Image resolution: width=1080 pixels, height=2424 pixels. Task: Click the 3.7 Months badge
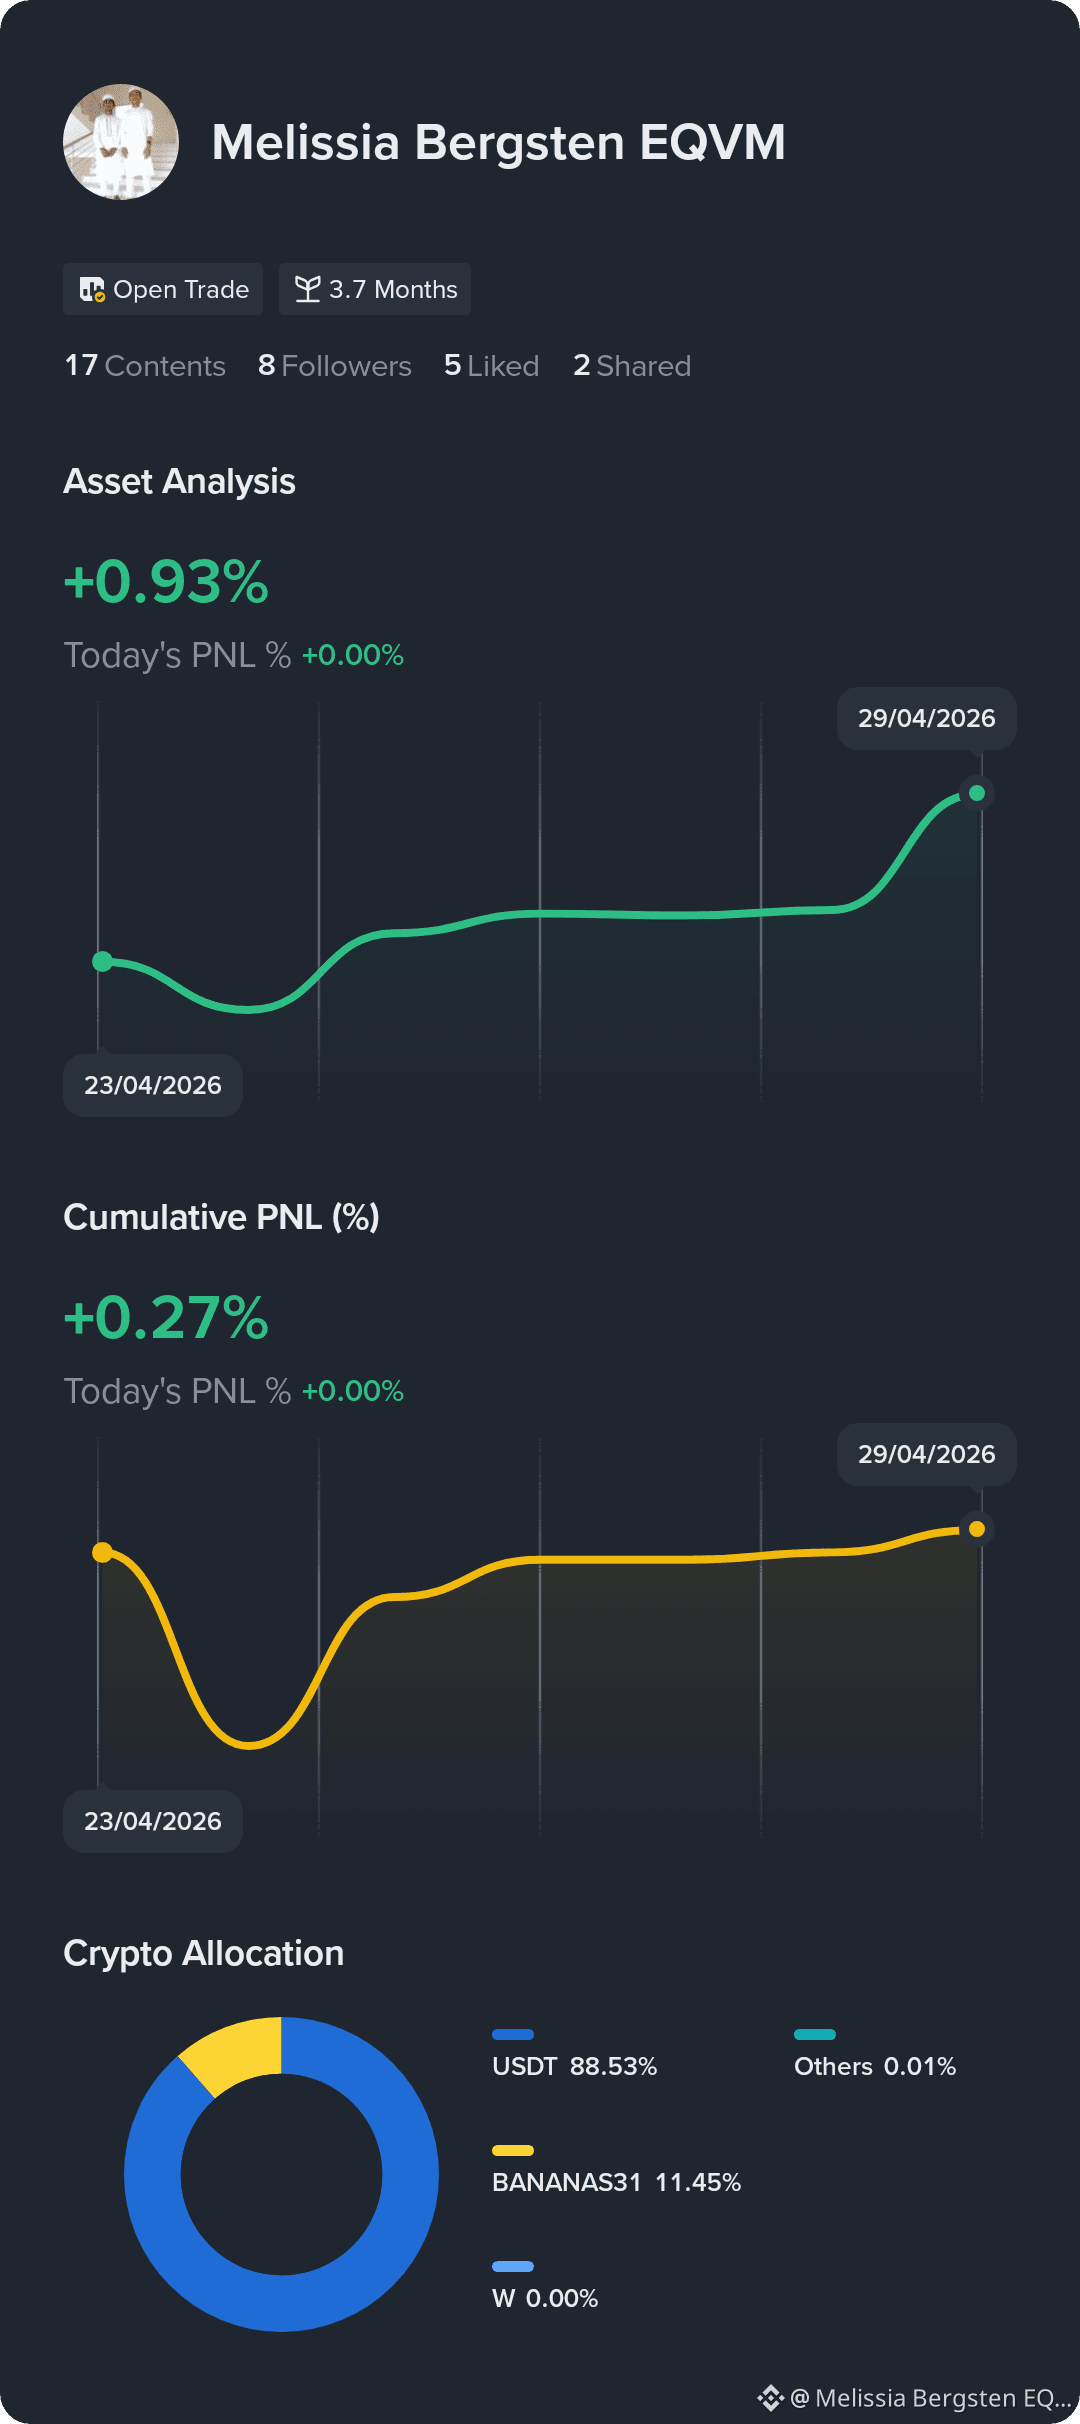click(375, 289)
